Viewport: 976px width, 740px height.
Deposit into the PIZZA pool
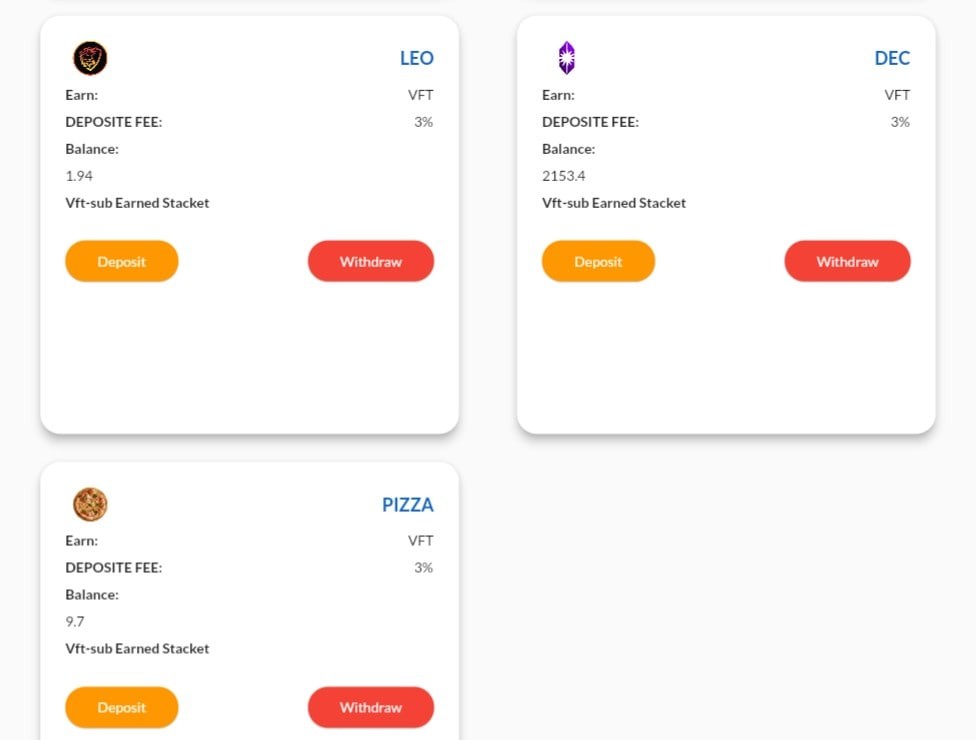pos(122,707)
